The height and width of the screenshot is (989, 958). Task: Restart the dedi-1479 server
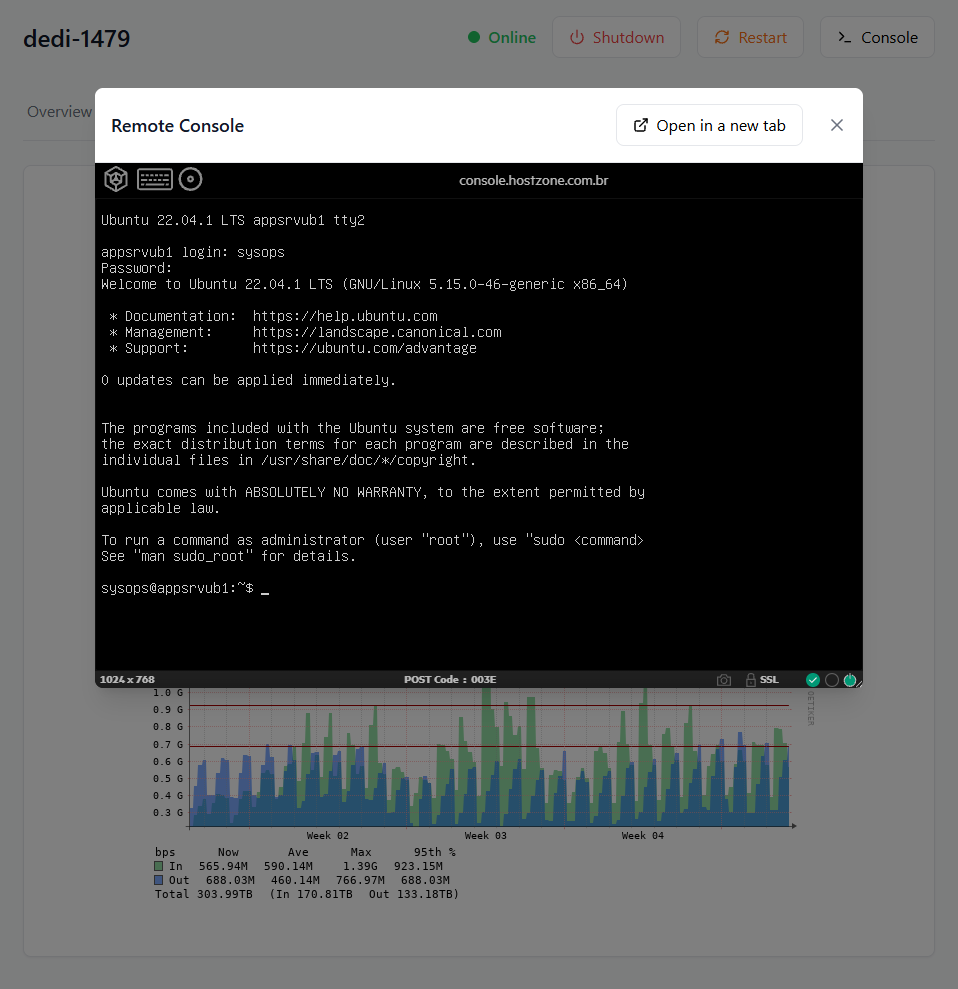coord(750,37)
